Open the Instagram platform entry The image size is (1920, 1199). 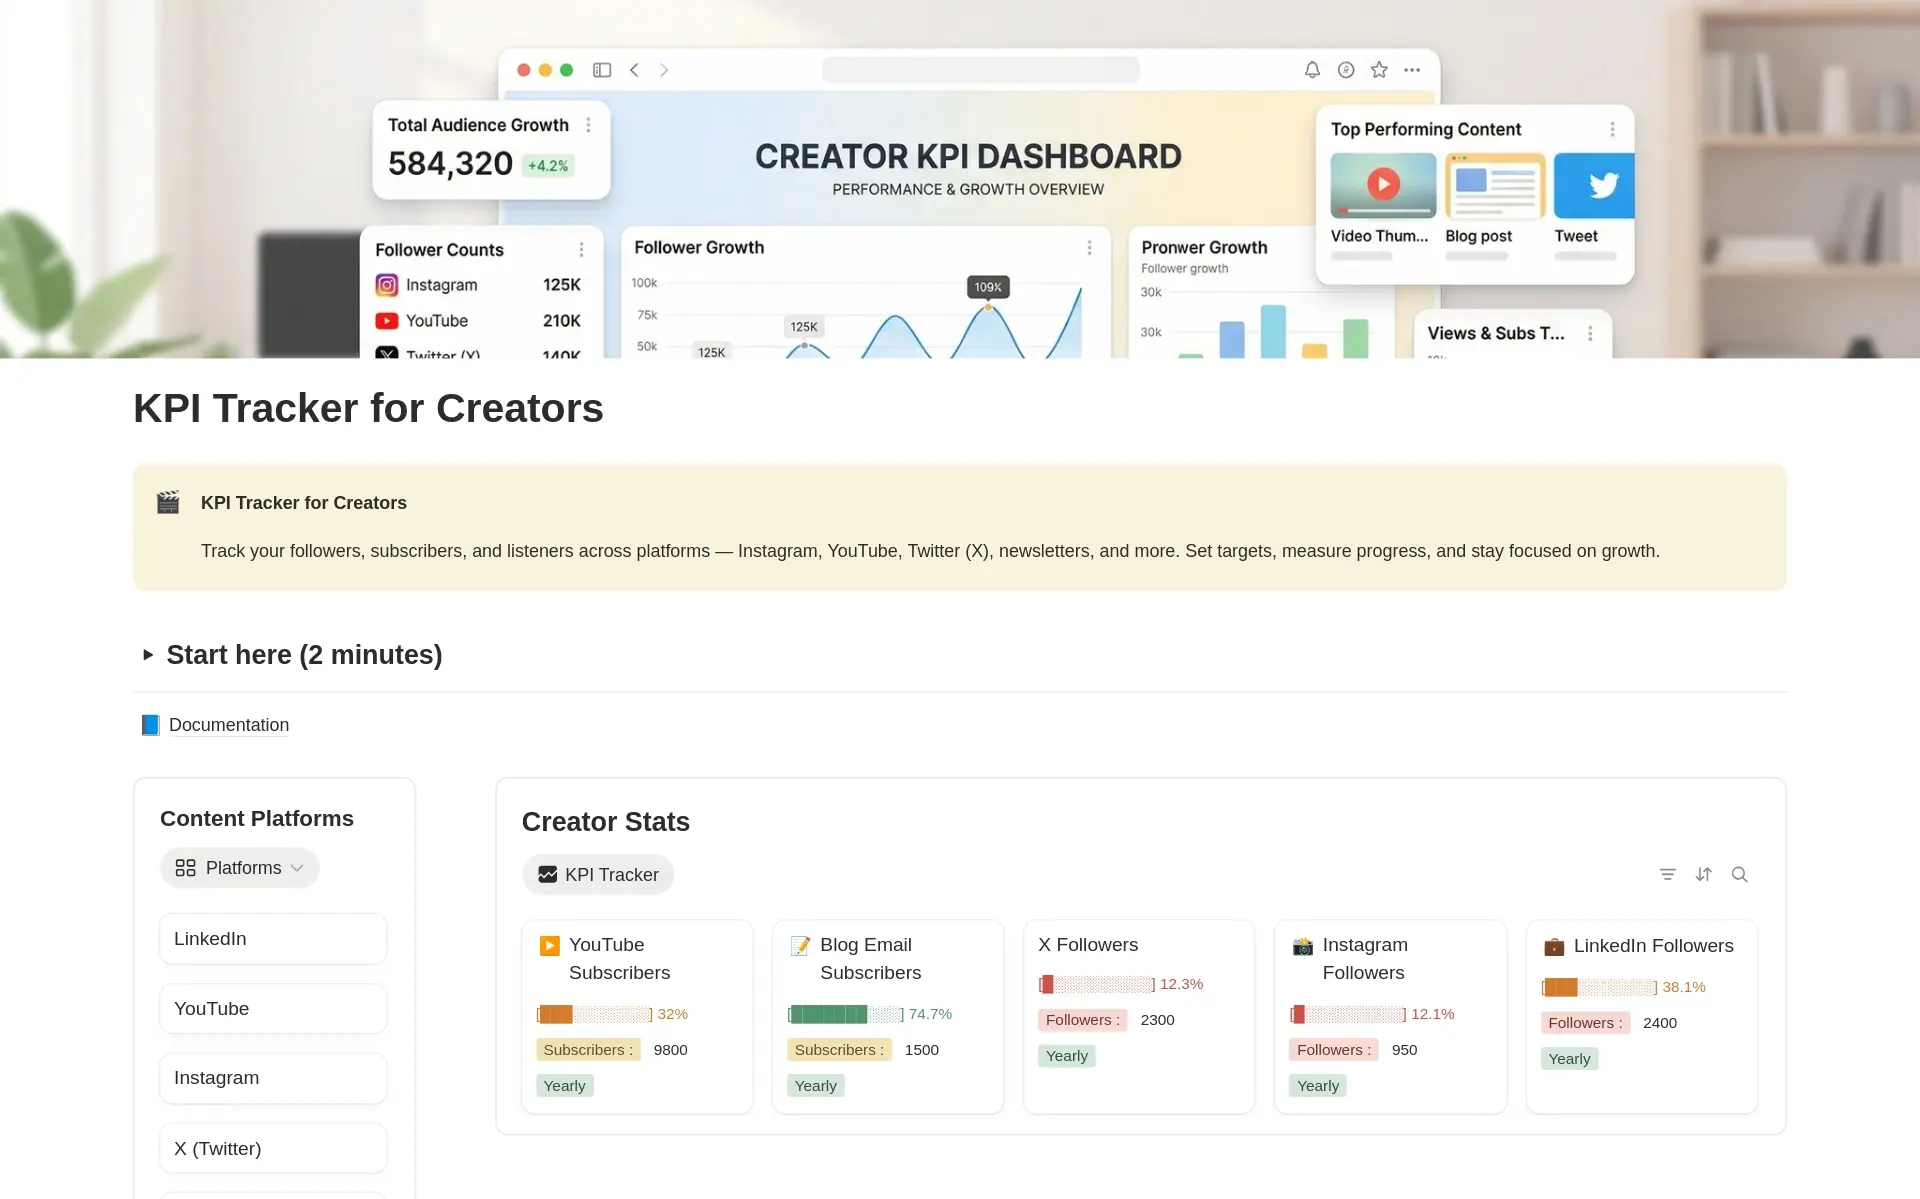[273, 1078]
